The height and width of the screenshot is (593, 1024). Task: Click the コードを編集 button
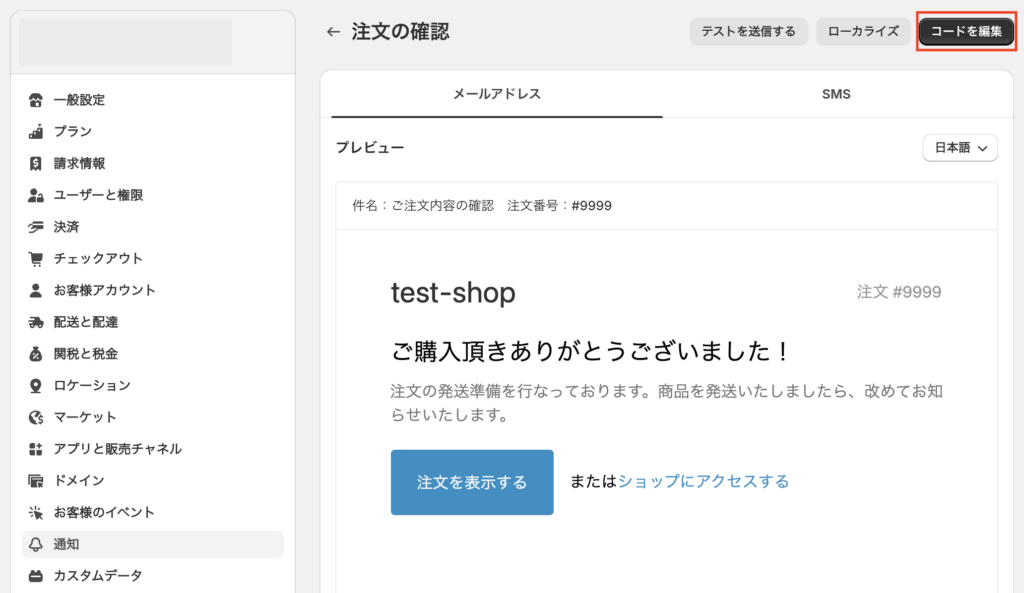966,31
